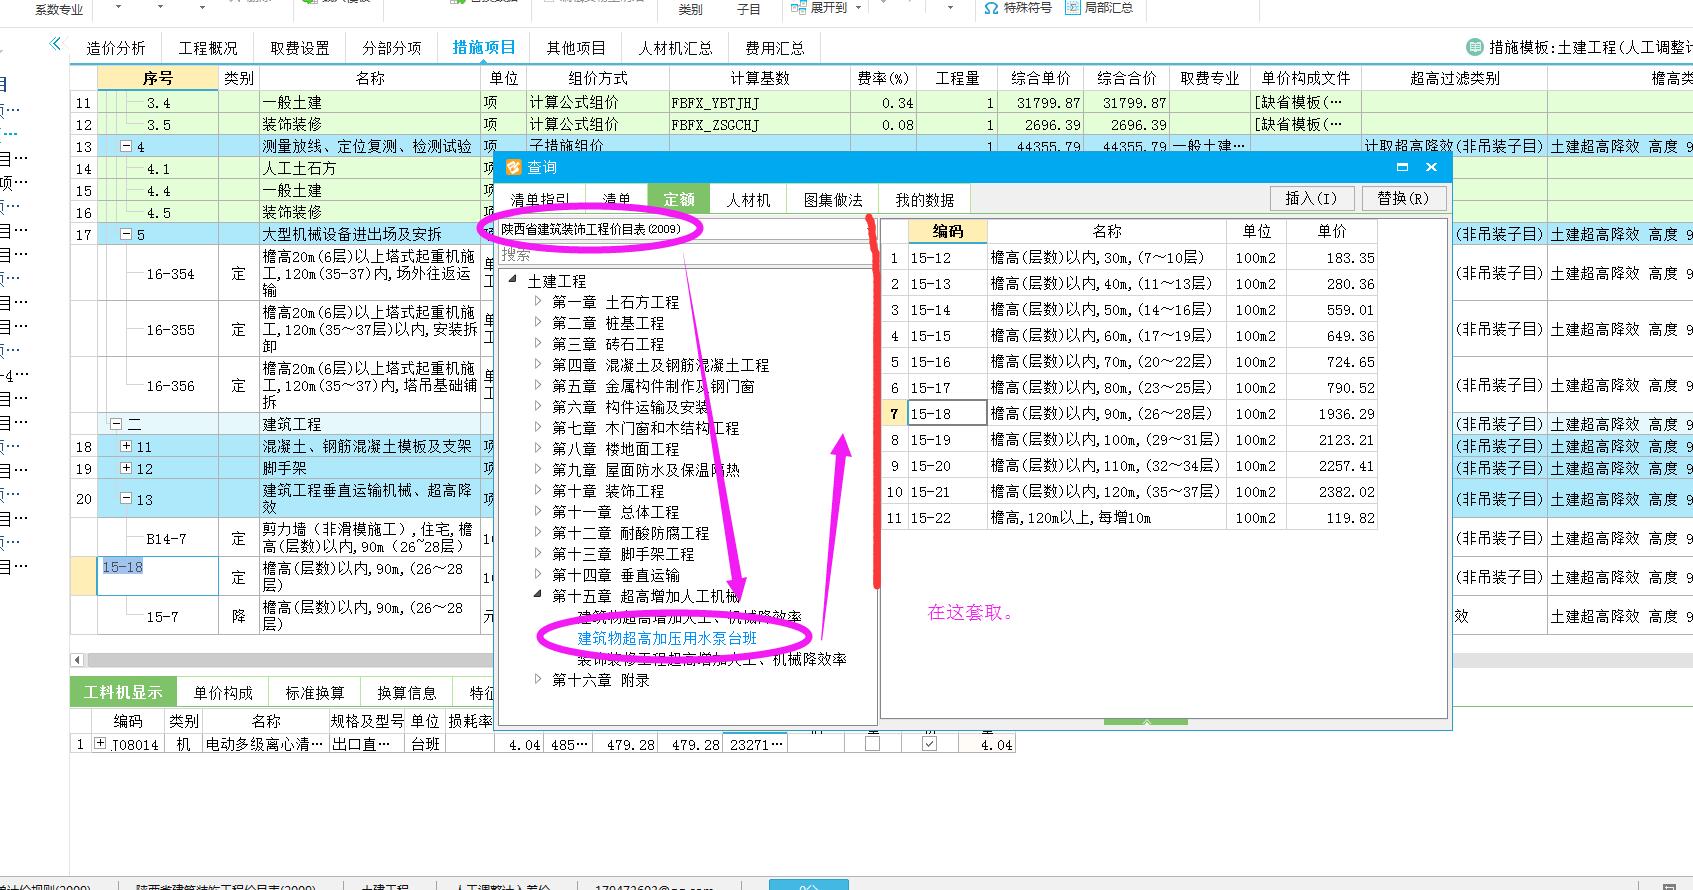1693x890 pixels.
Task: Expand the J08014 material row
Action: 100,743
